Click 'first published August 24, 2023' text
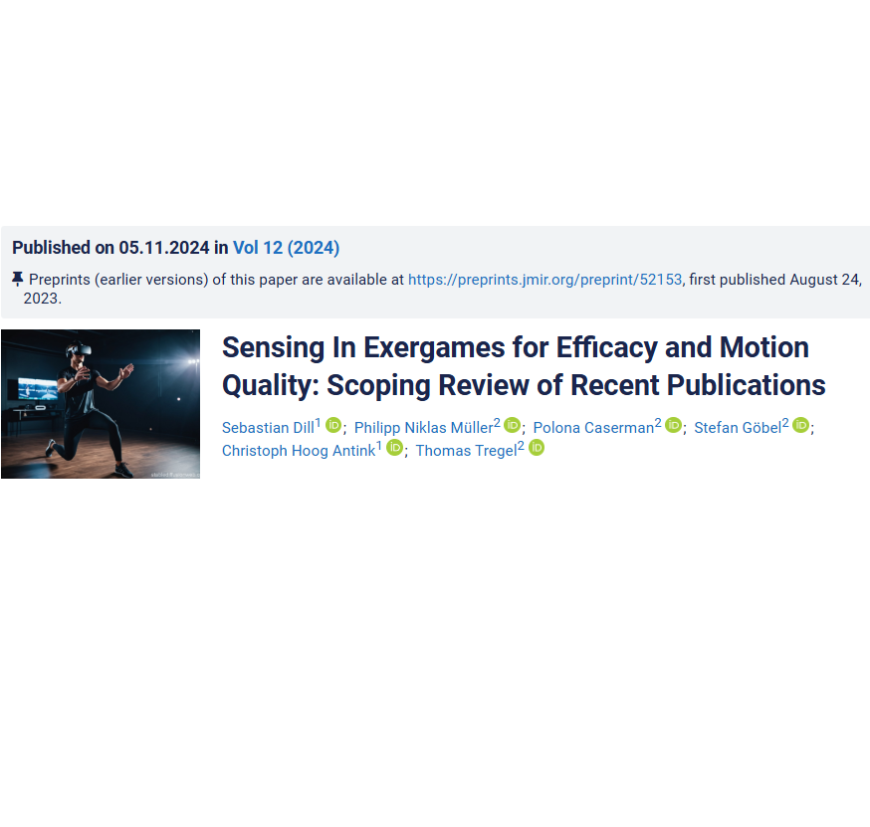870x827 pixels. tap(443, 289)
